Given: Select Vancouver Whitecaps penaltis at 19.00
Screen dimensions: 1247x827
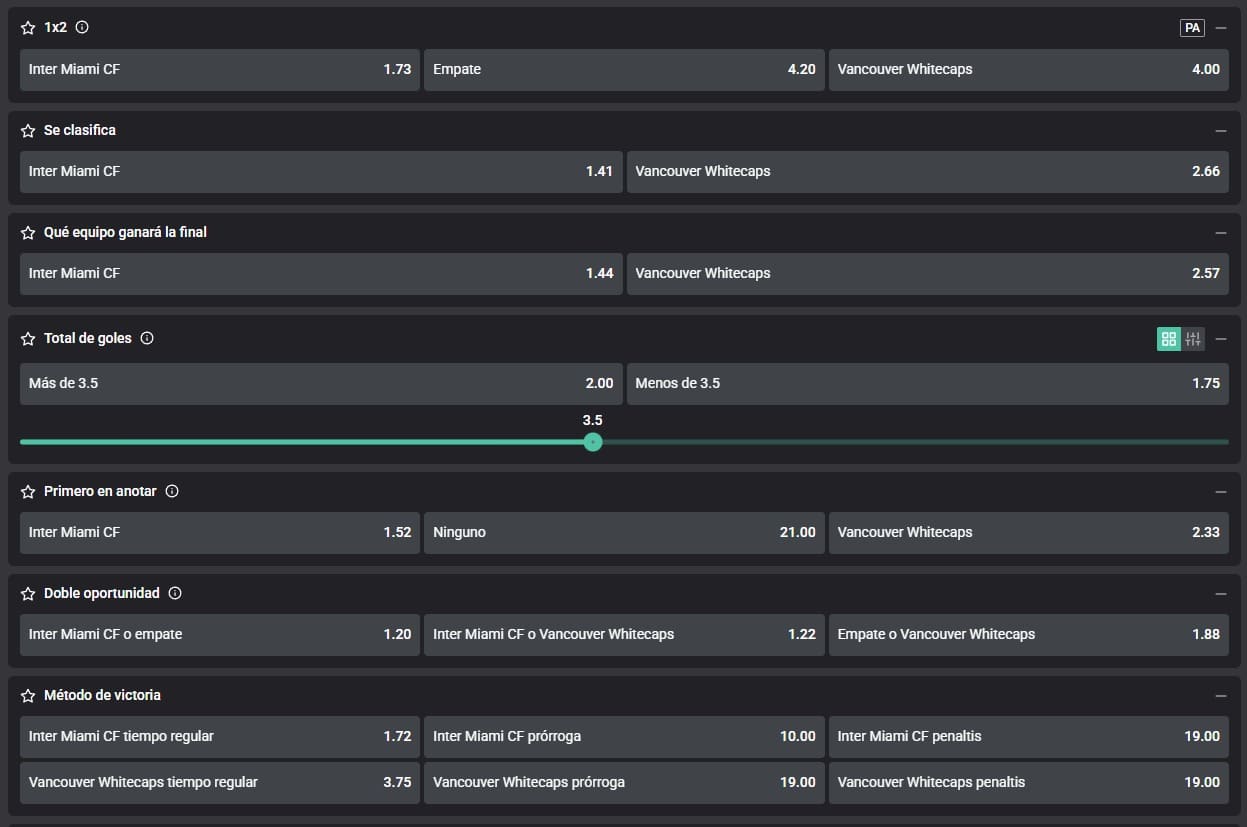Looking at the screenshot, I should (x=1028, y=782).
